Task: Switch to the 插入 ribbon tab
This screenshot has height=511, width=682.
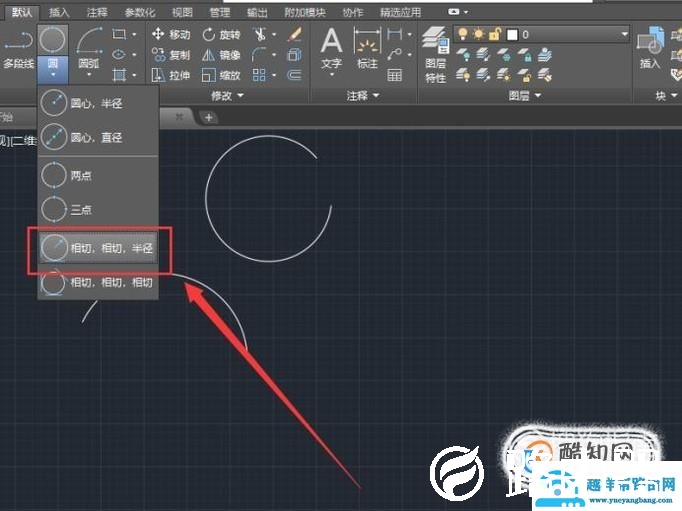Action: point(60,12)
